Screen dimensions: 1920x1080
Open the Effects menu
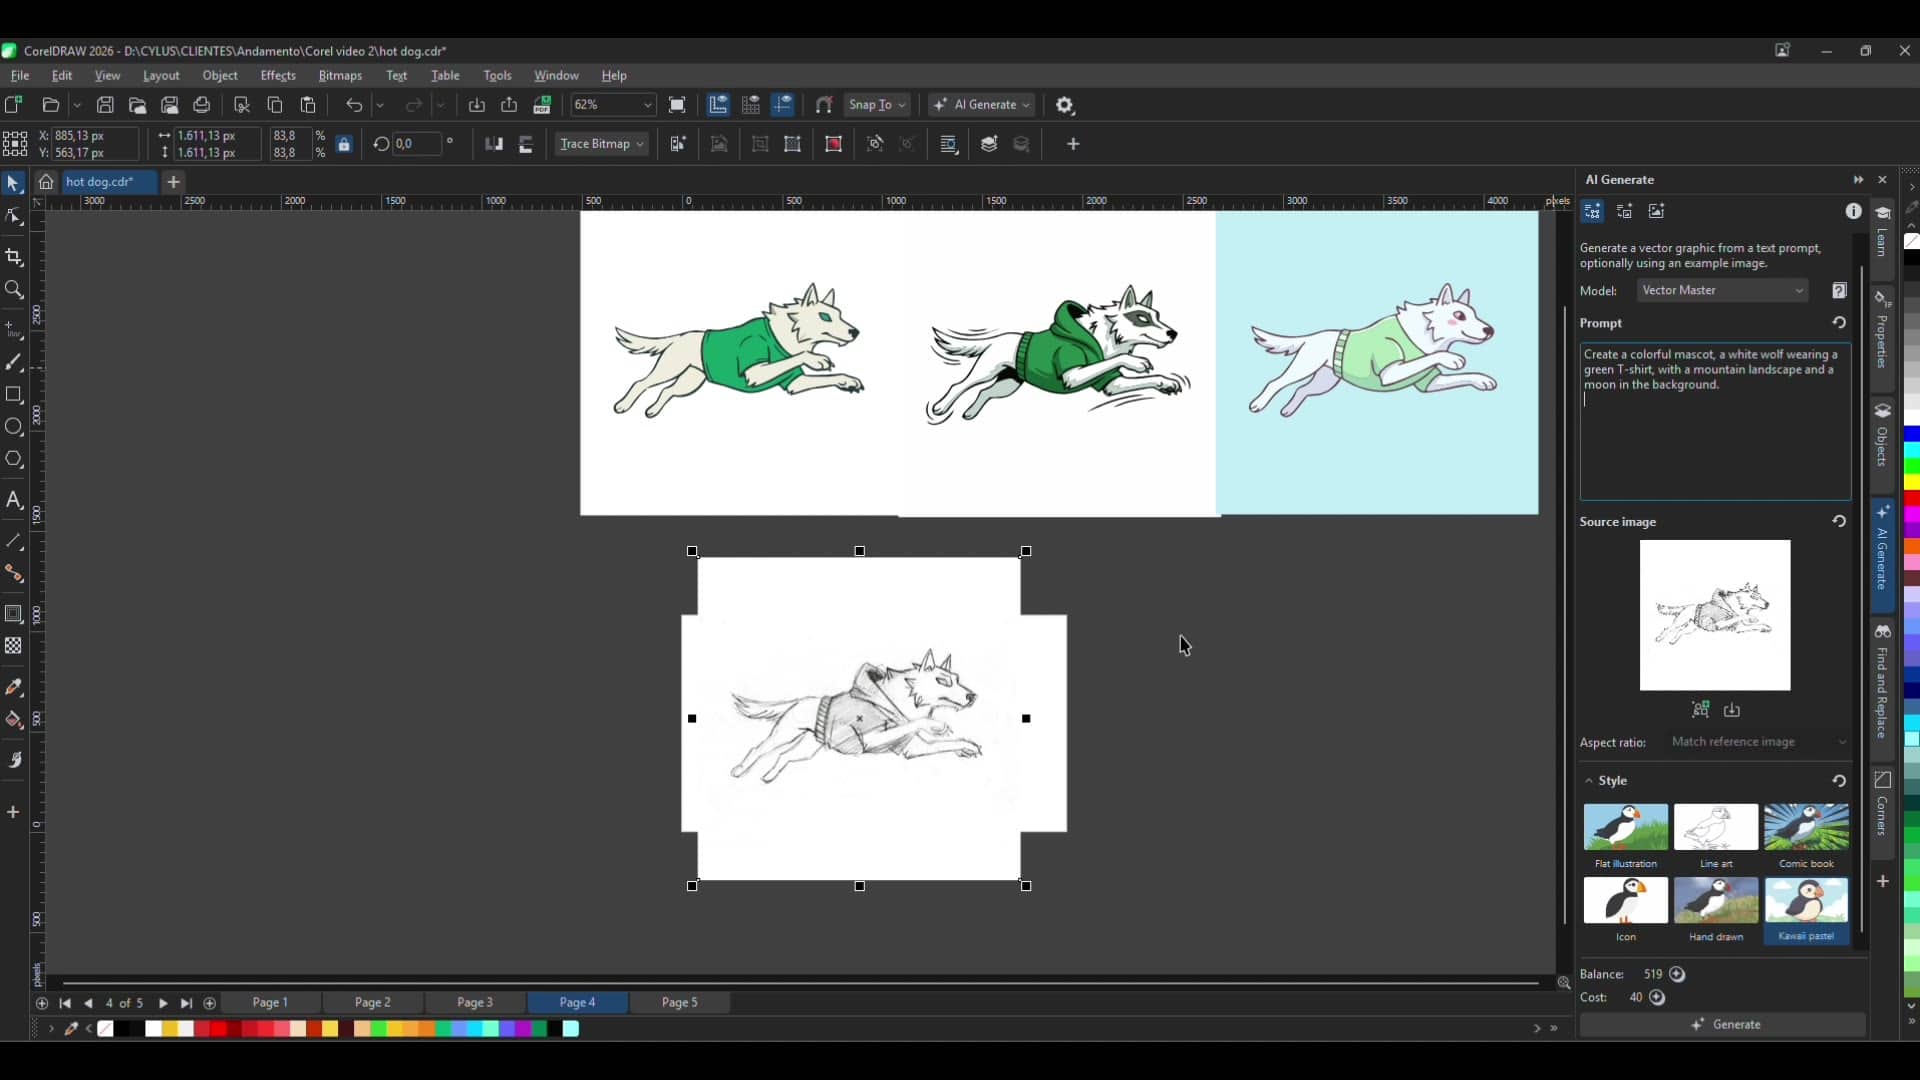(278, 76)
